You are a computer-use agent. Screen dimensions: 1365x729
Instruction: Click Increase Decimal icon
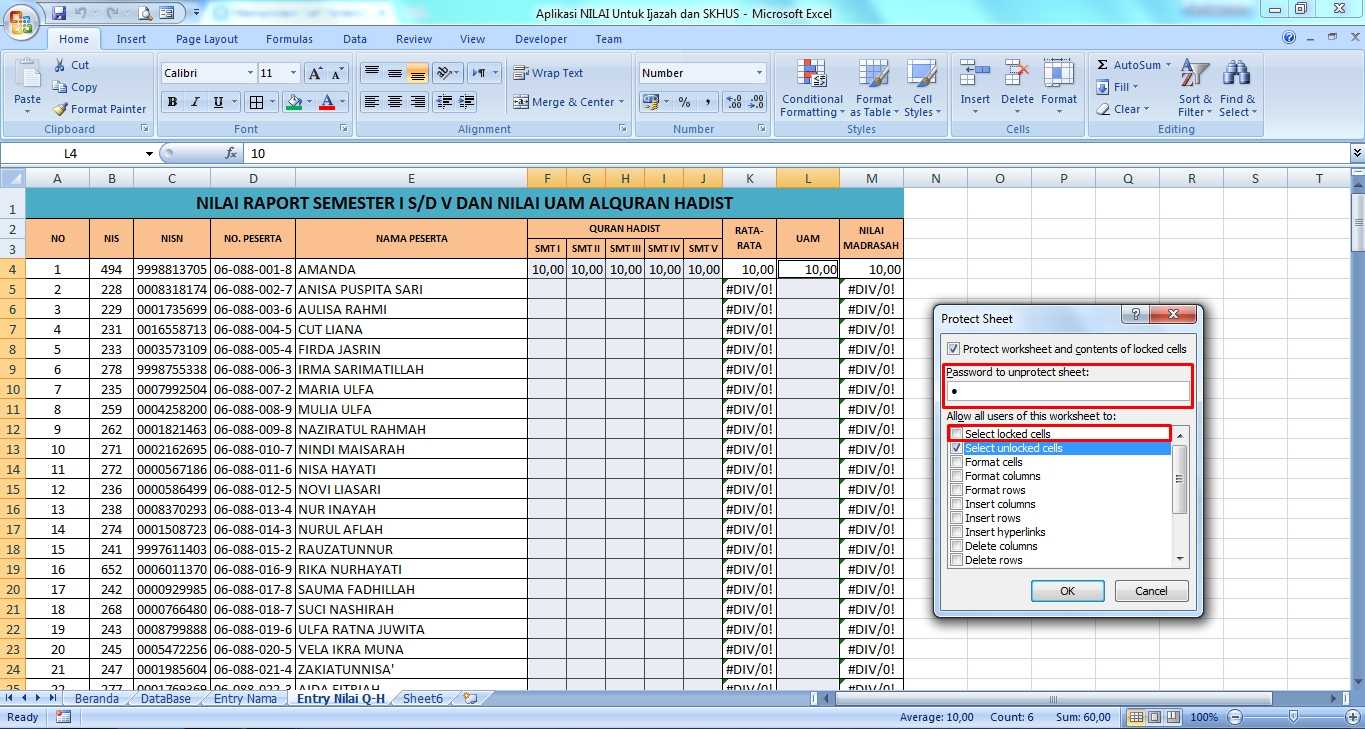tap(733, 102)
